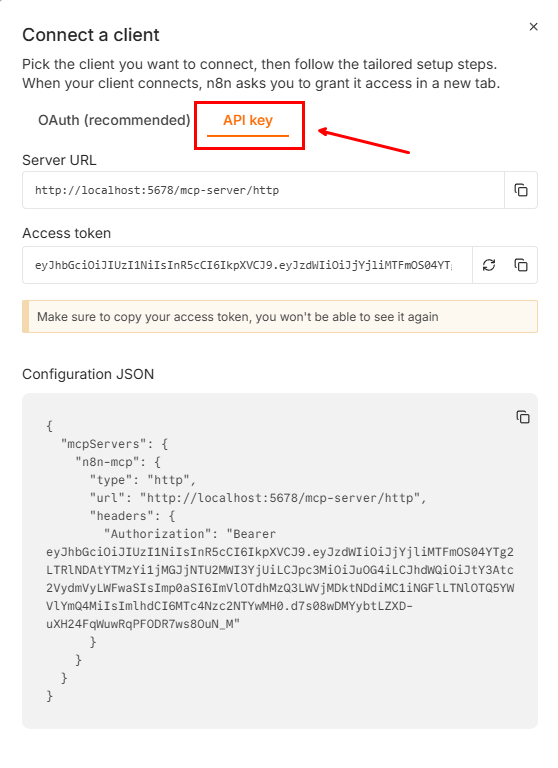Copy the Server URL with its copy icon

point(520,190)
